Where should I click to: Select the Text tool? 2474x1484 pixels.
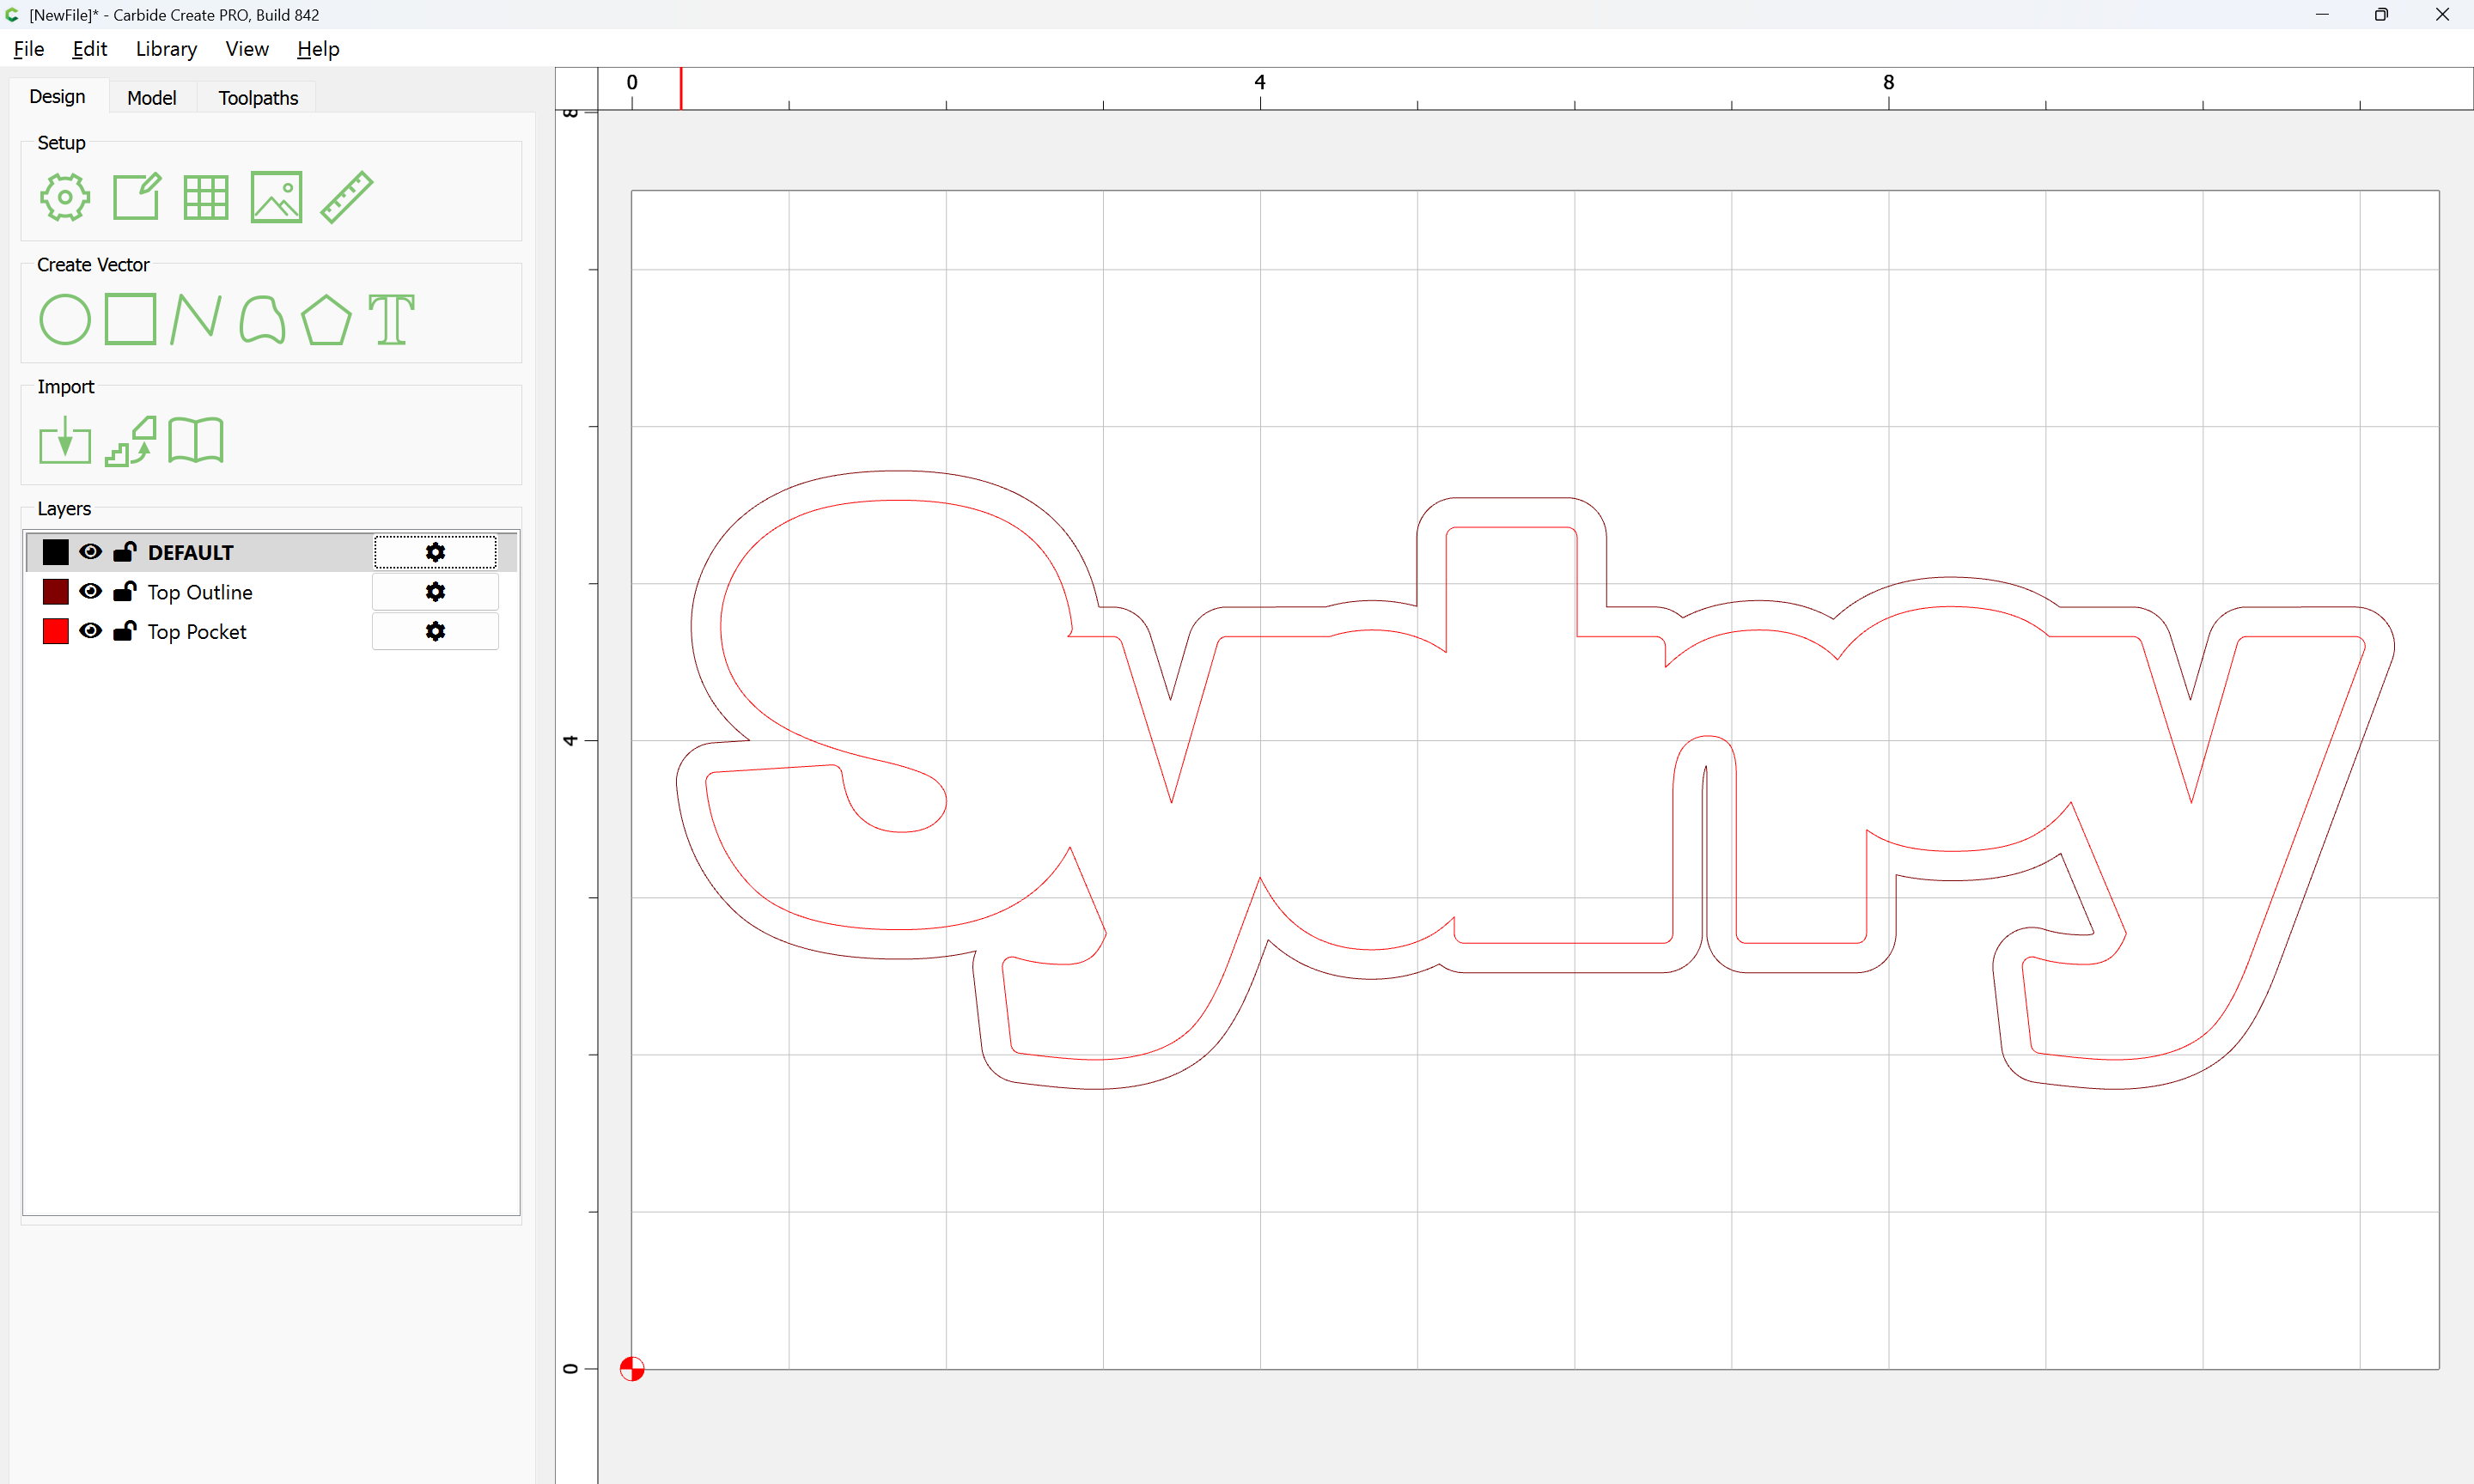click(x=391, y=320)
